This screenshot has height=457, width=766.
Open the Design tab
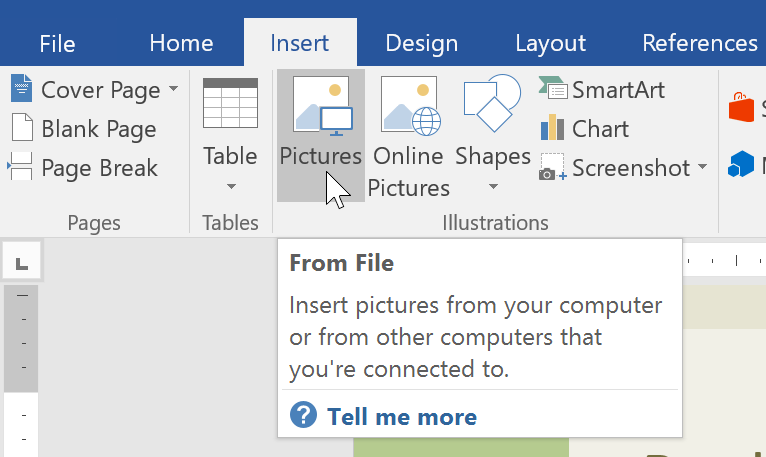pos(421,43)
